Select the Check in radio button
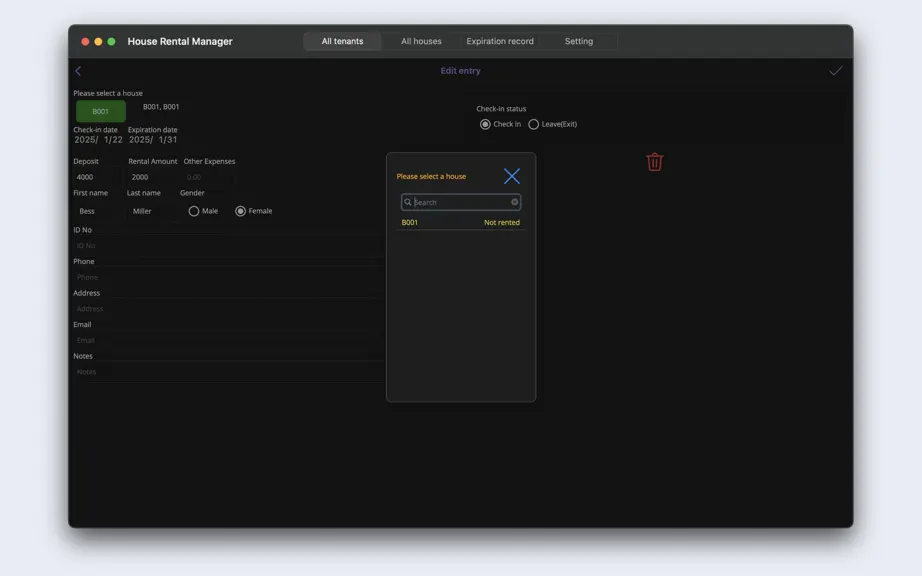Image resolution: width=922 pixels, height=576 pixels. (x=485, y=124)
